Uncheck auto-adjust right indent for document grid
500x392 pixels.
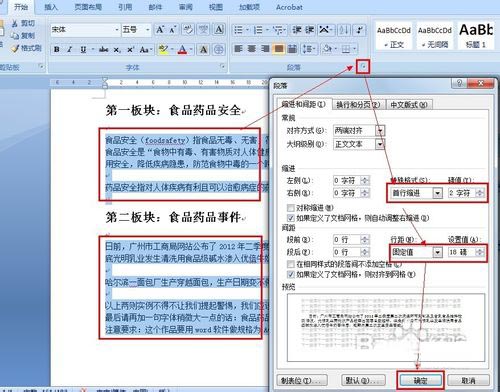(291, 218)
